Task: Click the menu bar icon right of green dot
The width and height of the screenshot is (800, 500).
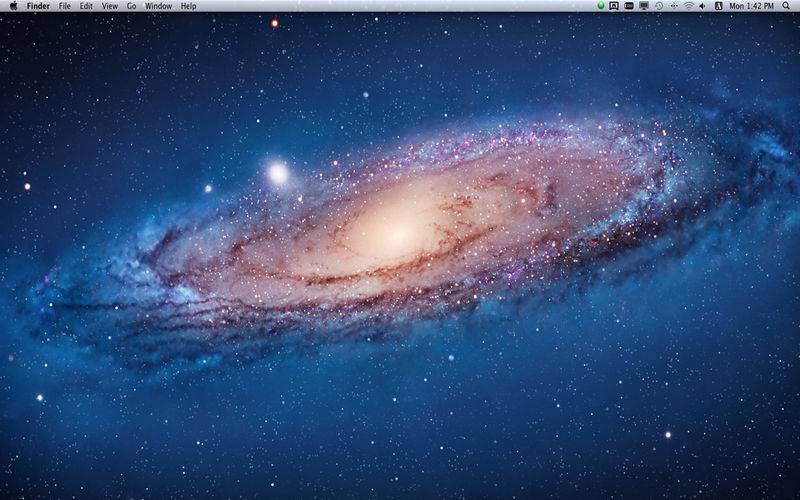Action: coord(614,6)
